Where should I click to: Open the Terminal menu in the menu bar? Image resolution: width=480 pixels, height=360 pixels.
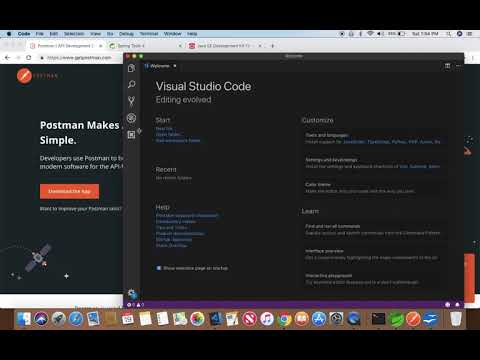pos(149,34)
